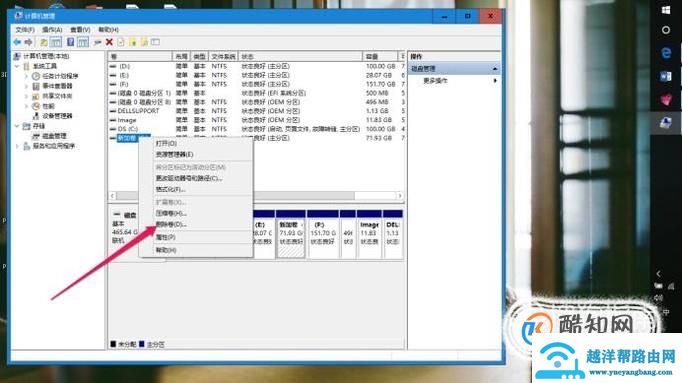Click the volume list scrollbar right arrow
Image resolution: width=682 pixels, height=383 pixels.
pos(400,196)
